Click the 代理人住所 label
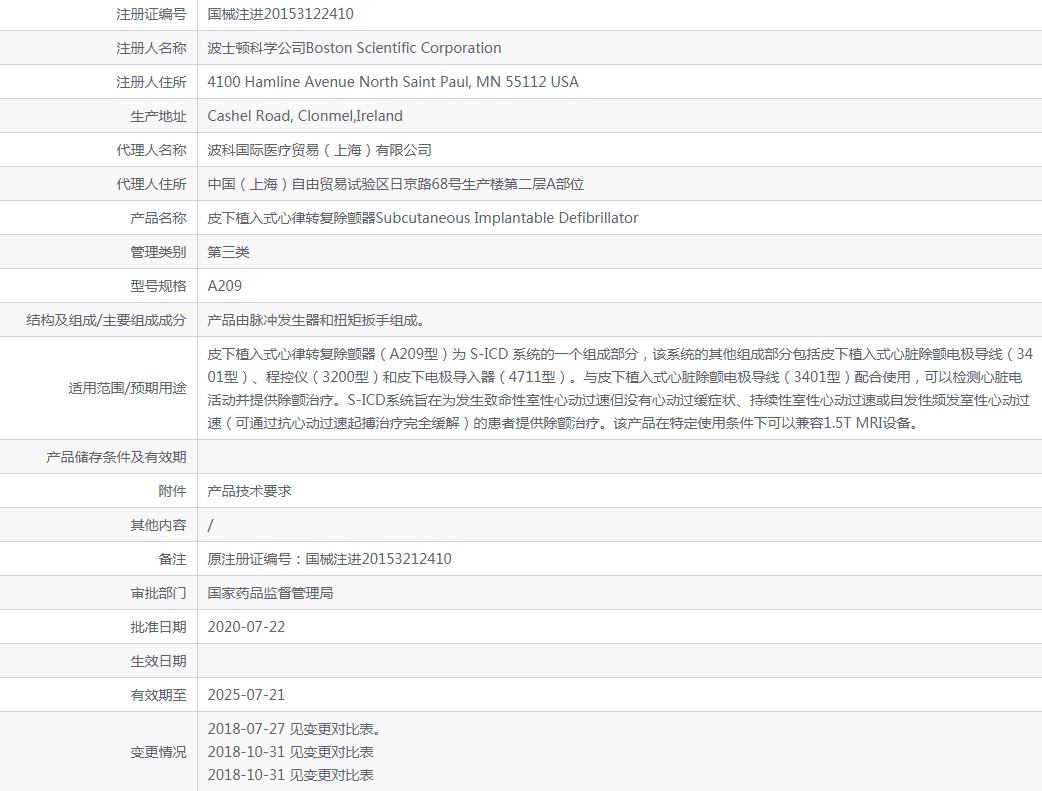Image resolution: width=1042 pixels, height=791 pixels. coord(152,184)
